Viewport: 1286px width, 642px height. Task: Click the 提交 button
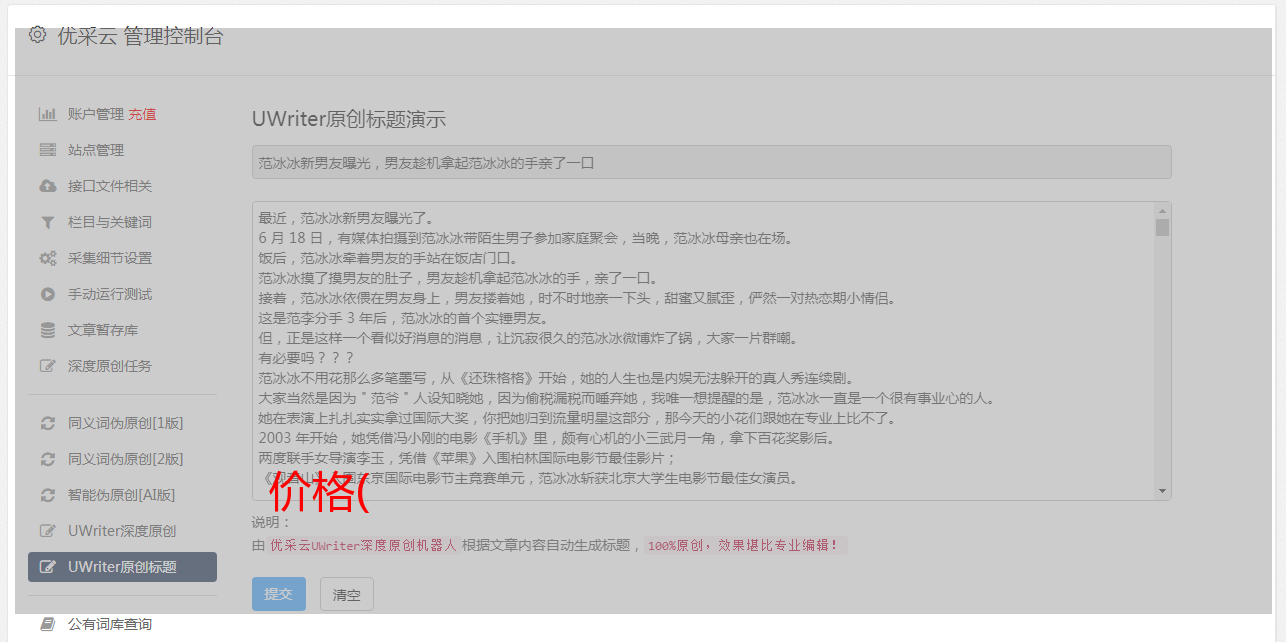click(x=278, y=594)
